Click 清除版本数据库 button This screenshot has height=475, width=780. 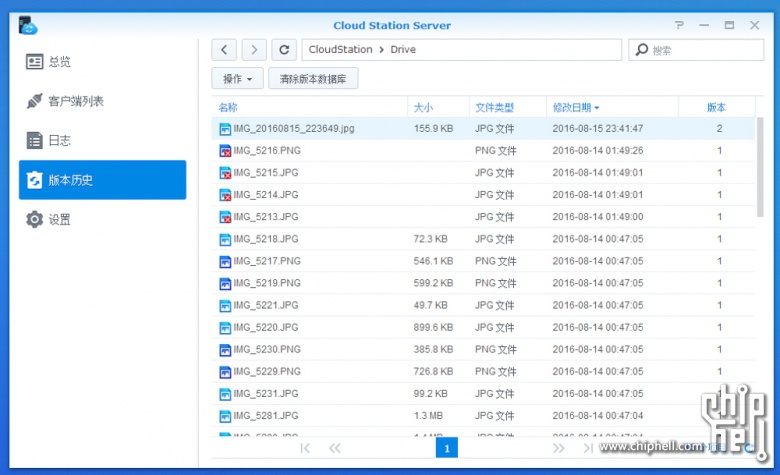(x=313, y=79)
